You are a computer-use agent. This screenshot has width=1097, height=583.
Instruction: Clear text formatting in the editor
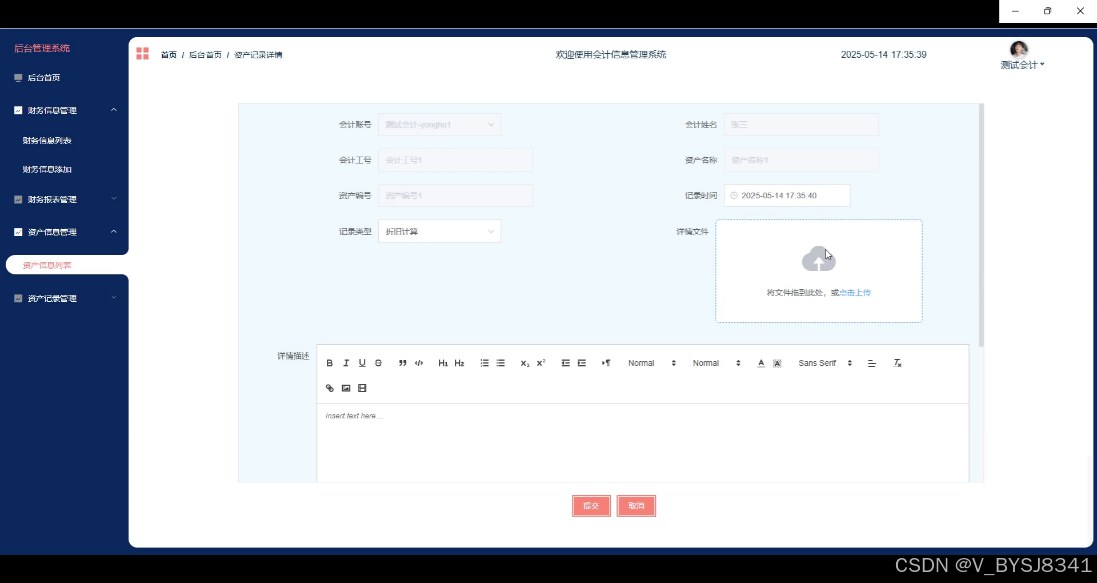pos(897,363)
